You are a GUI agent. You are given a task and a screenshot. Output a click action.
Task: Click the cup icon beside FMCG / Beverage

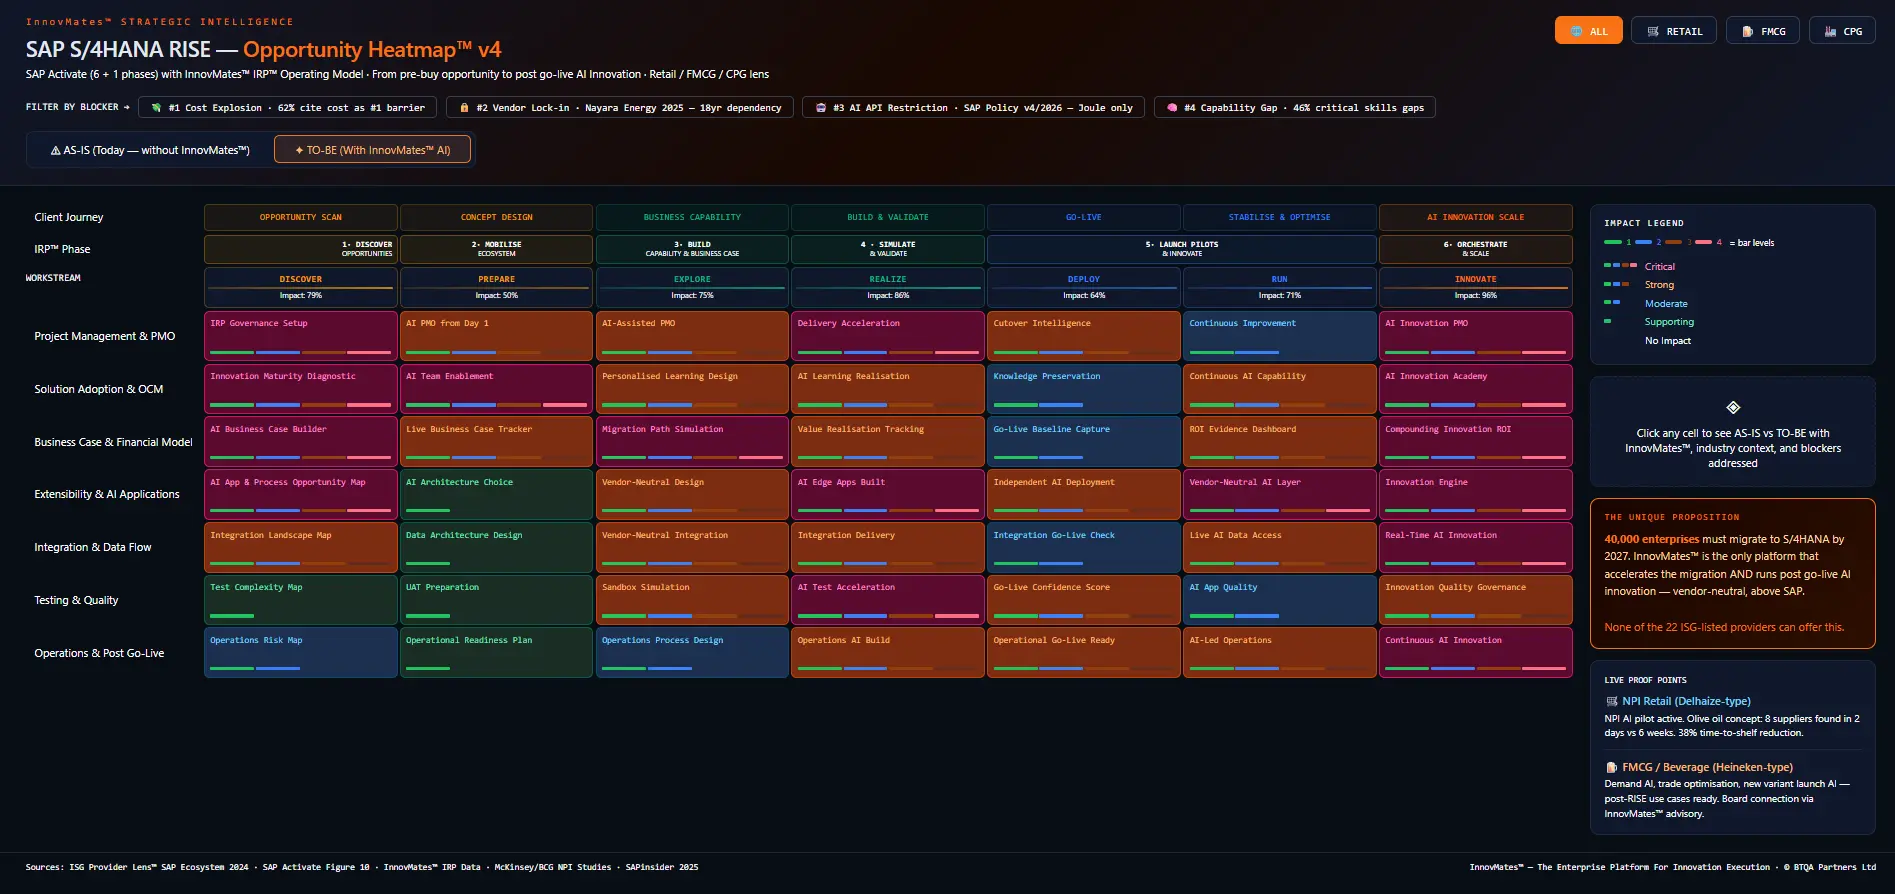click(1611, 768)
